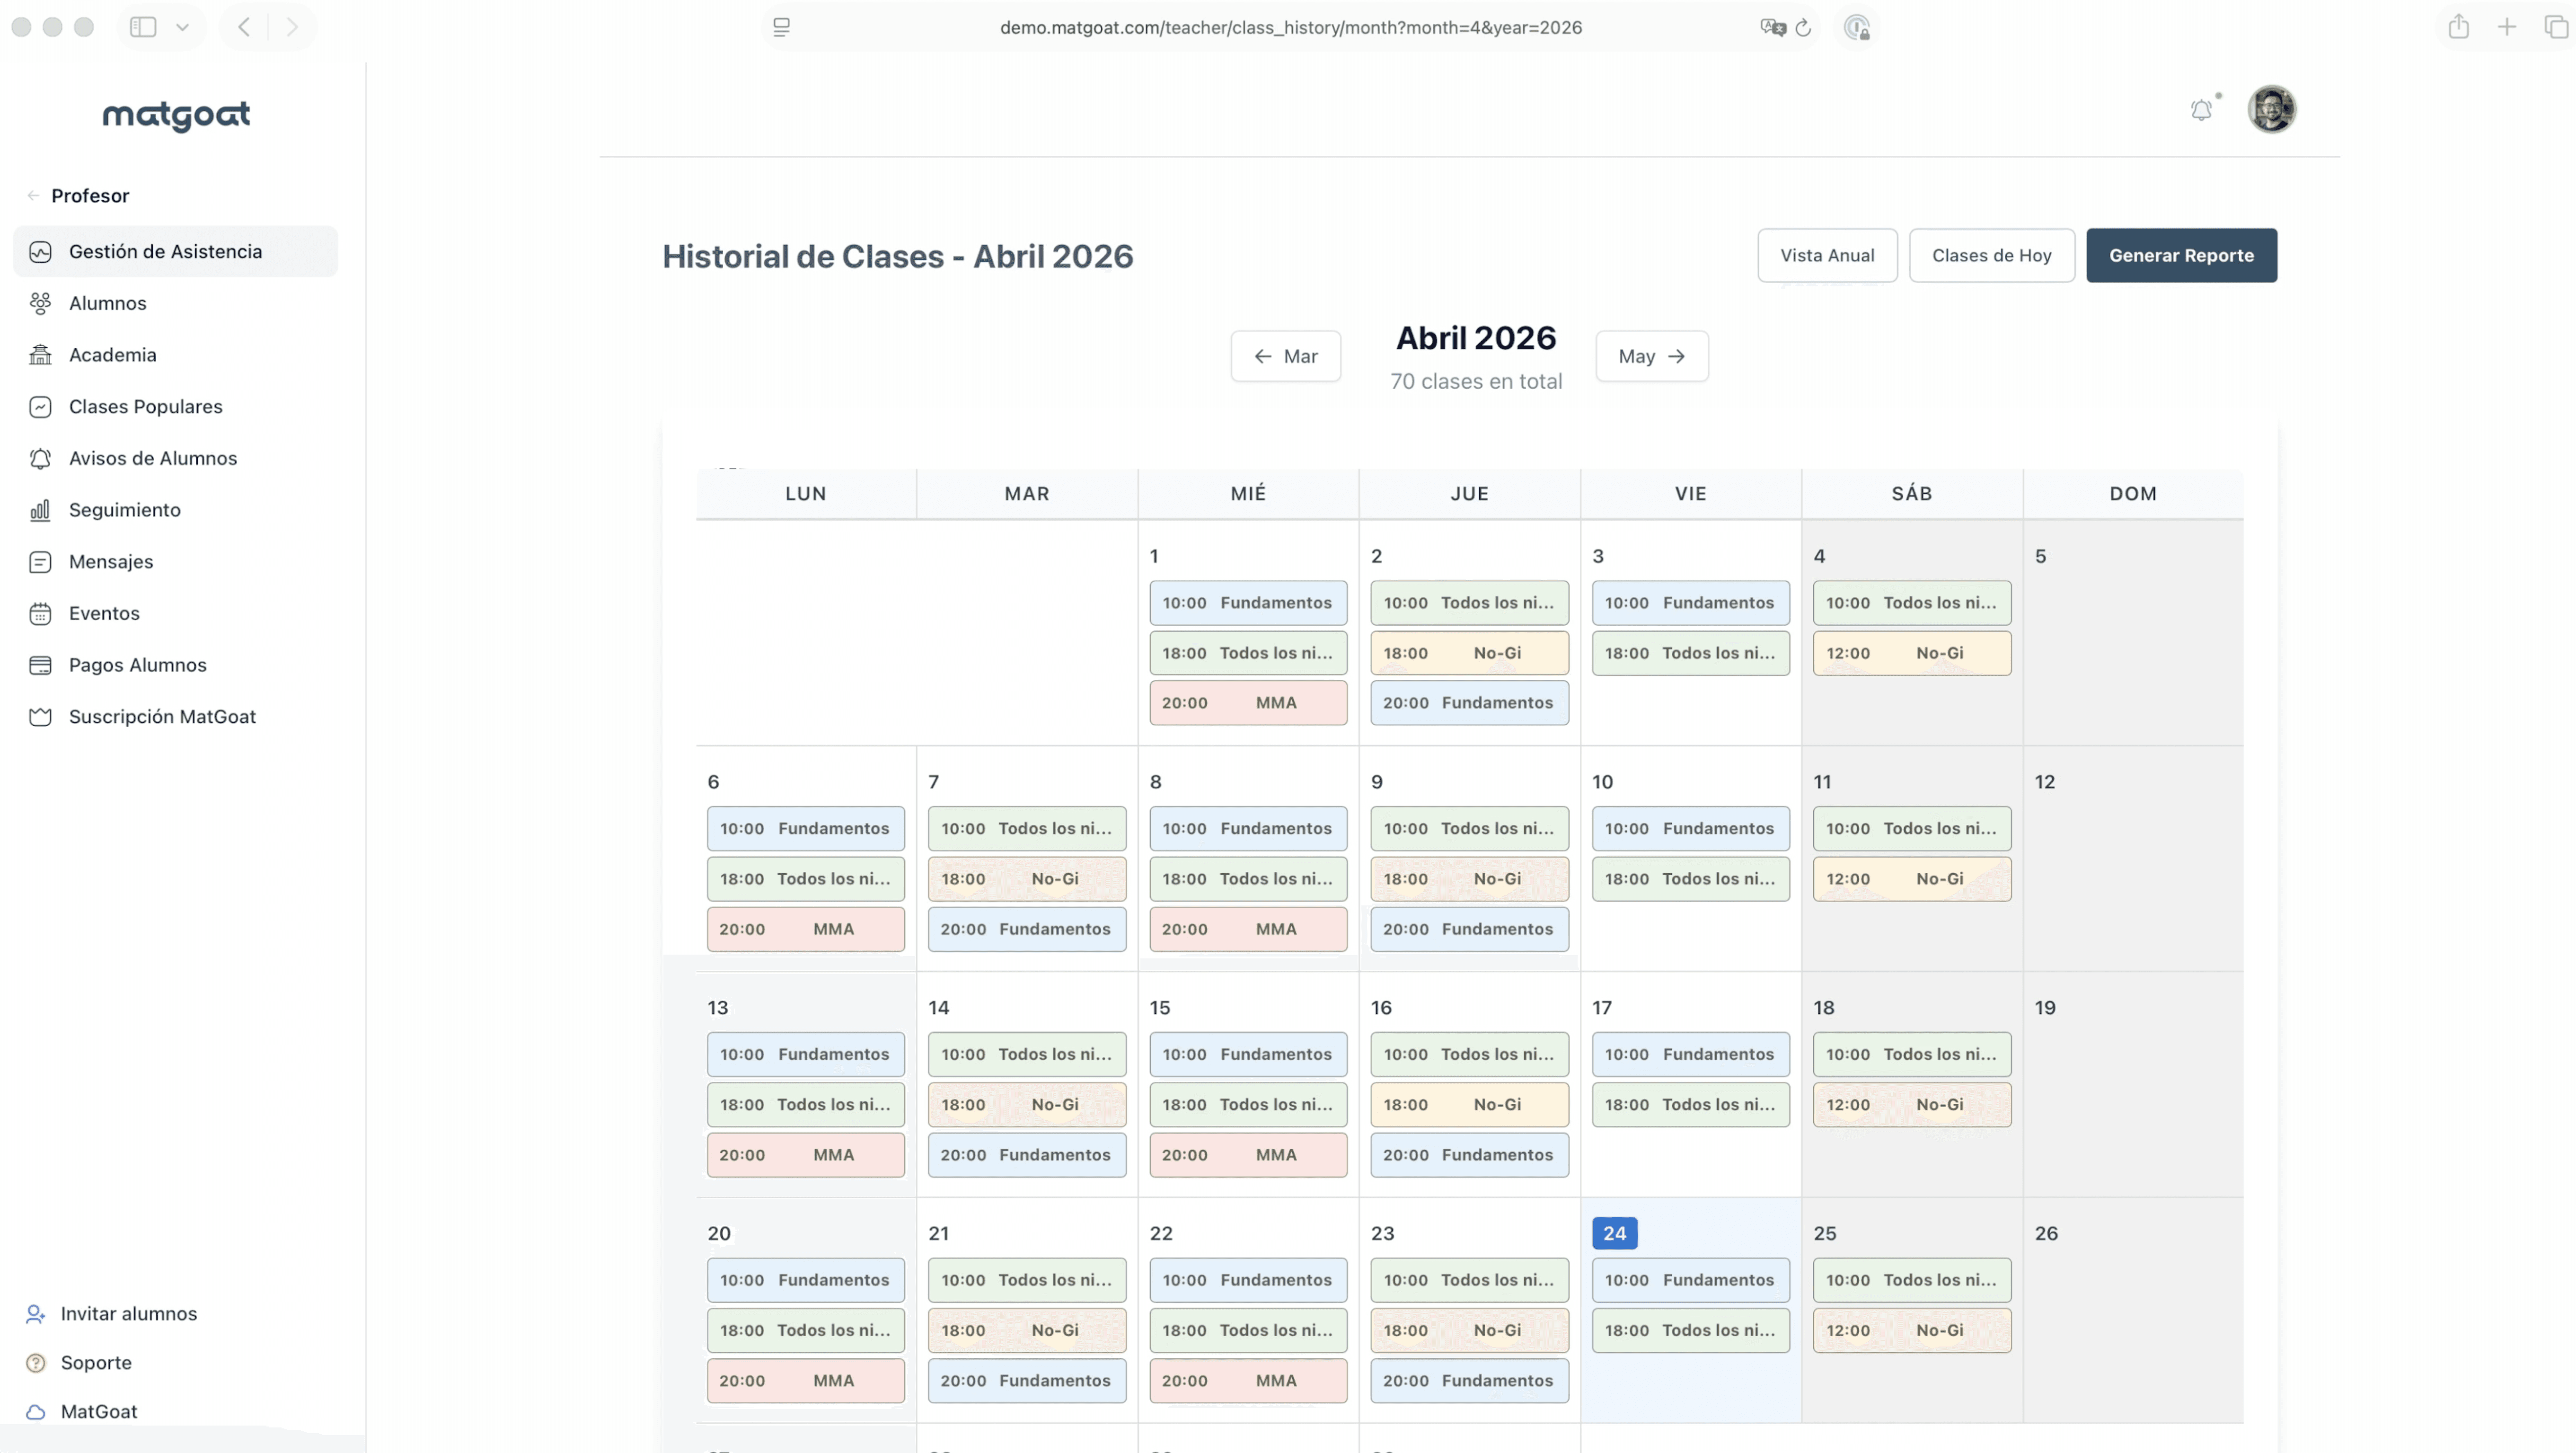Image resolution: width=2576 pixels, height=1453 pixels.
Task: Open the 18:00 Todos los niveles class on April 17
Action: [x=1690, y=1105]
